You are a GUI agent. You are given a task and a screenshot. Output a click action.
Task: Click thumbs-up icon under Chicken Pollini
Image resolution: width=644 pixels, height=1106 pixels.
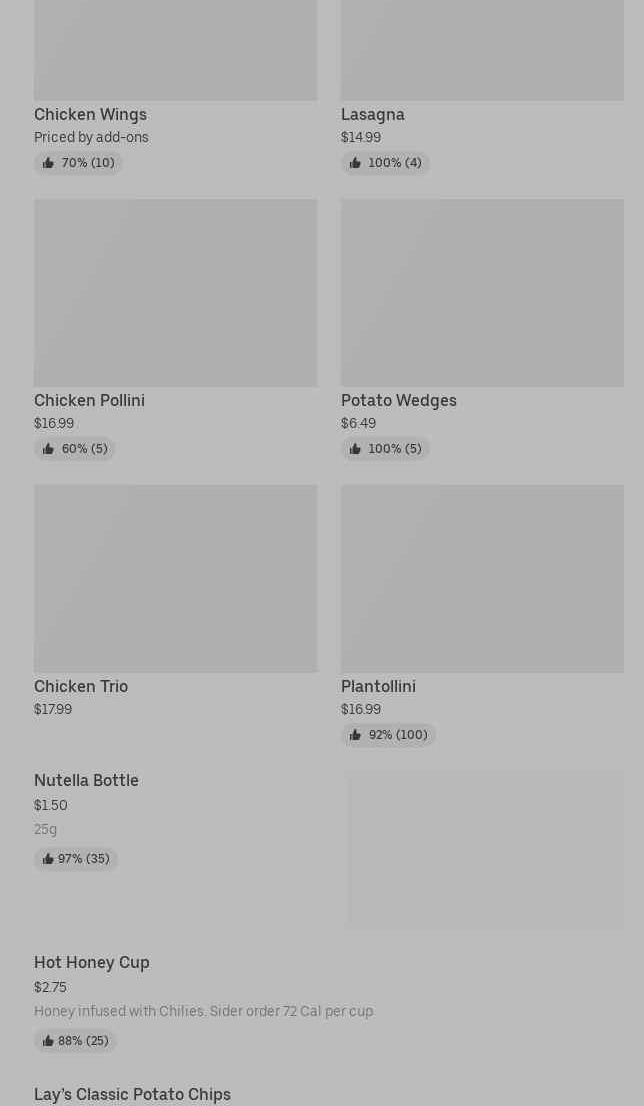48,449
